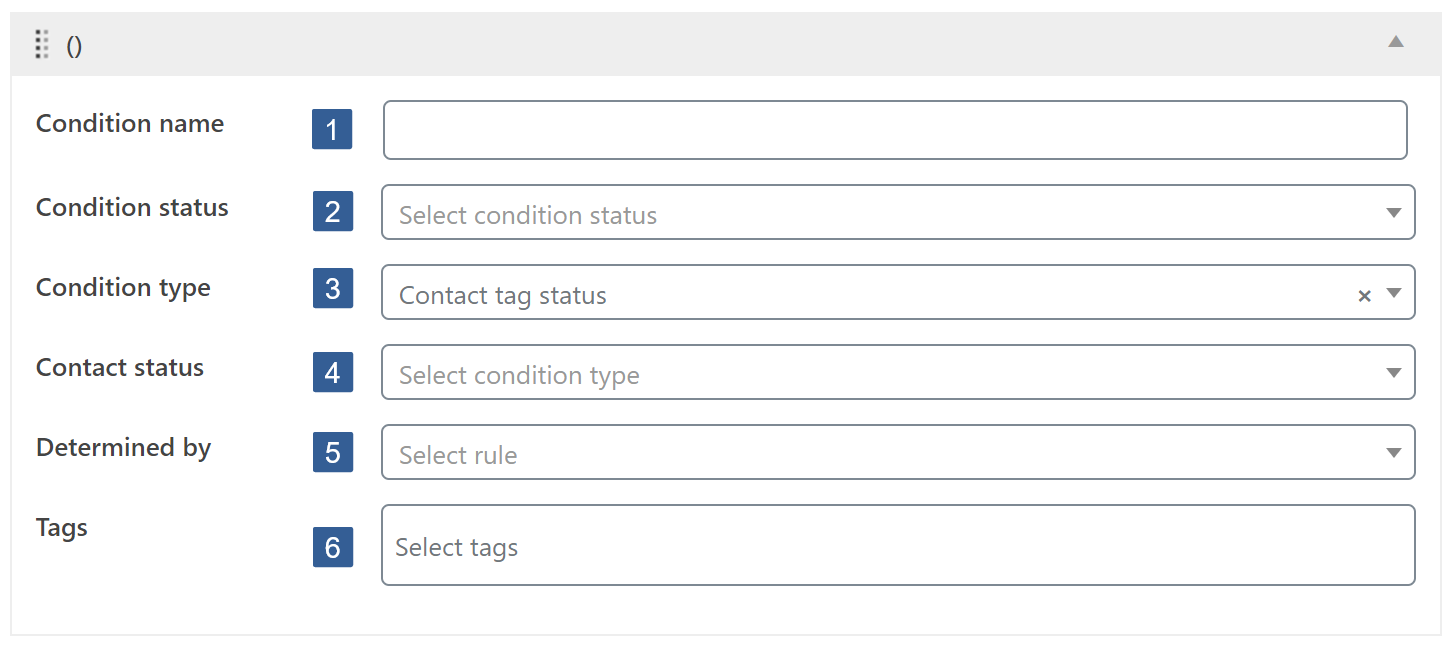Focus the Condition name input field

[x=895, y=129]
